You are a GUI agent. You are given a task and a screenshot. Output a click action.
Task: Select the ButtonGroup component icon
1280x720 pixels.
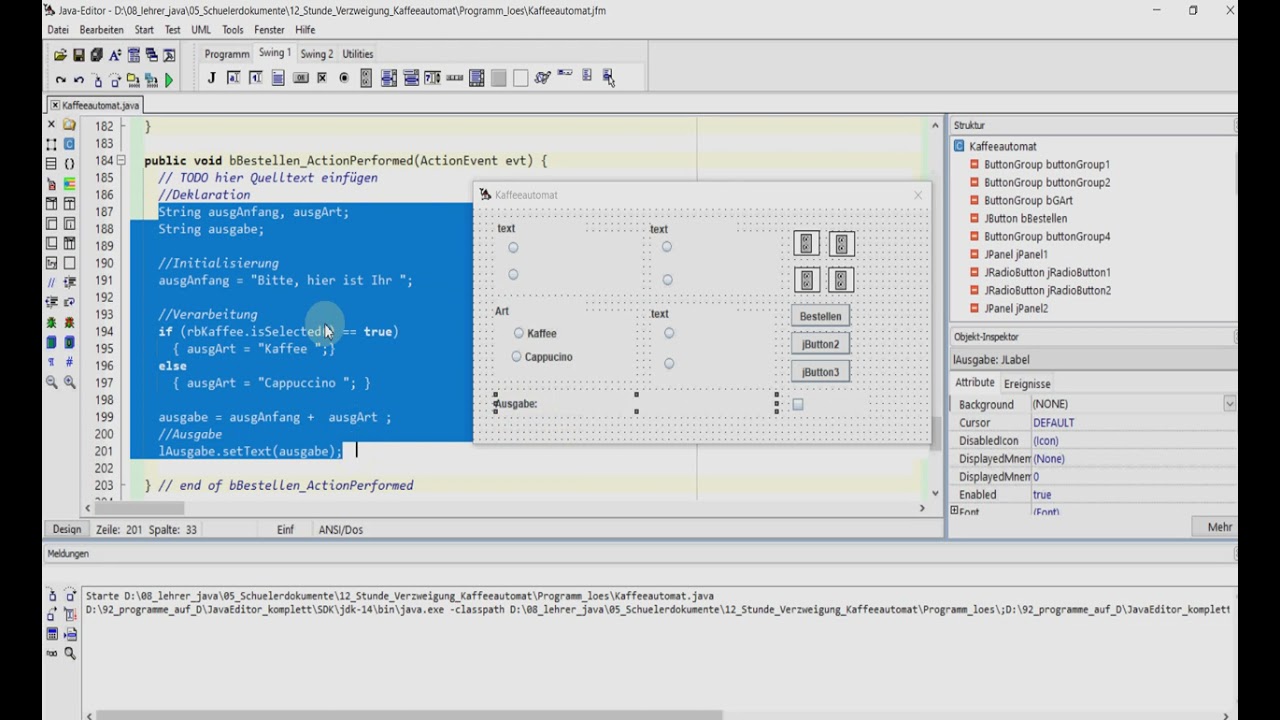[x=366, y=78]
